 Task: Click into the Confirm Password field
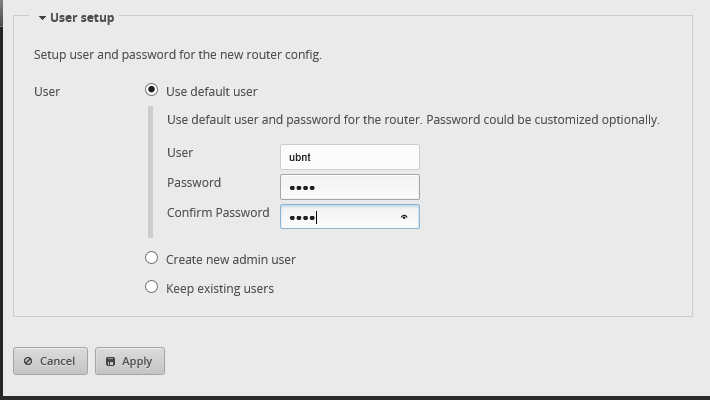340,217
